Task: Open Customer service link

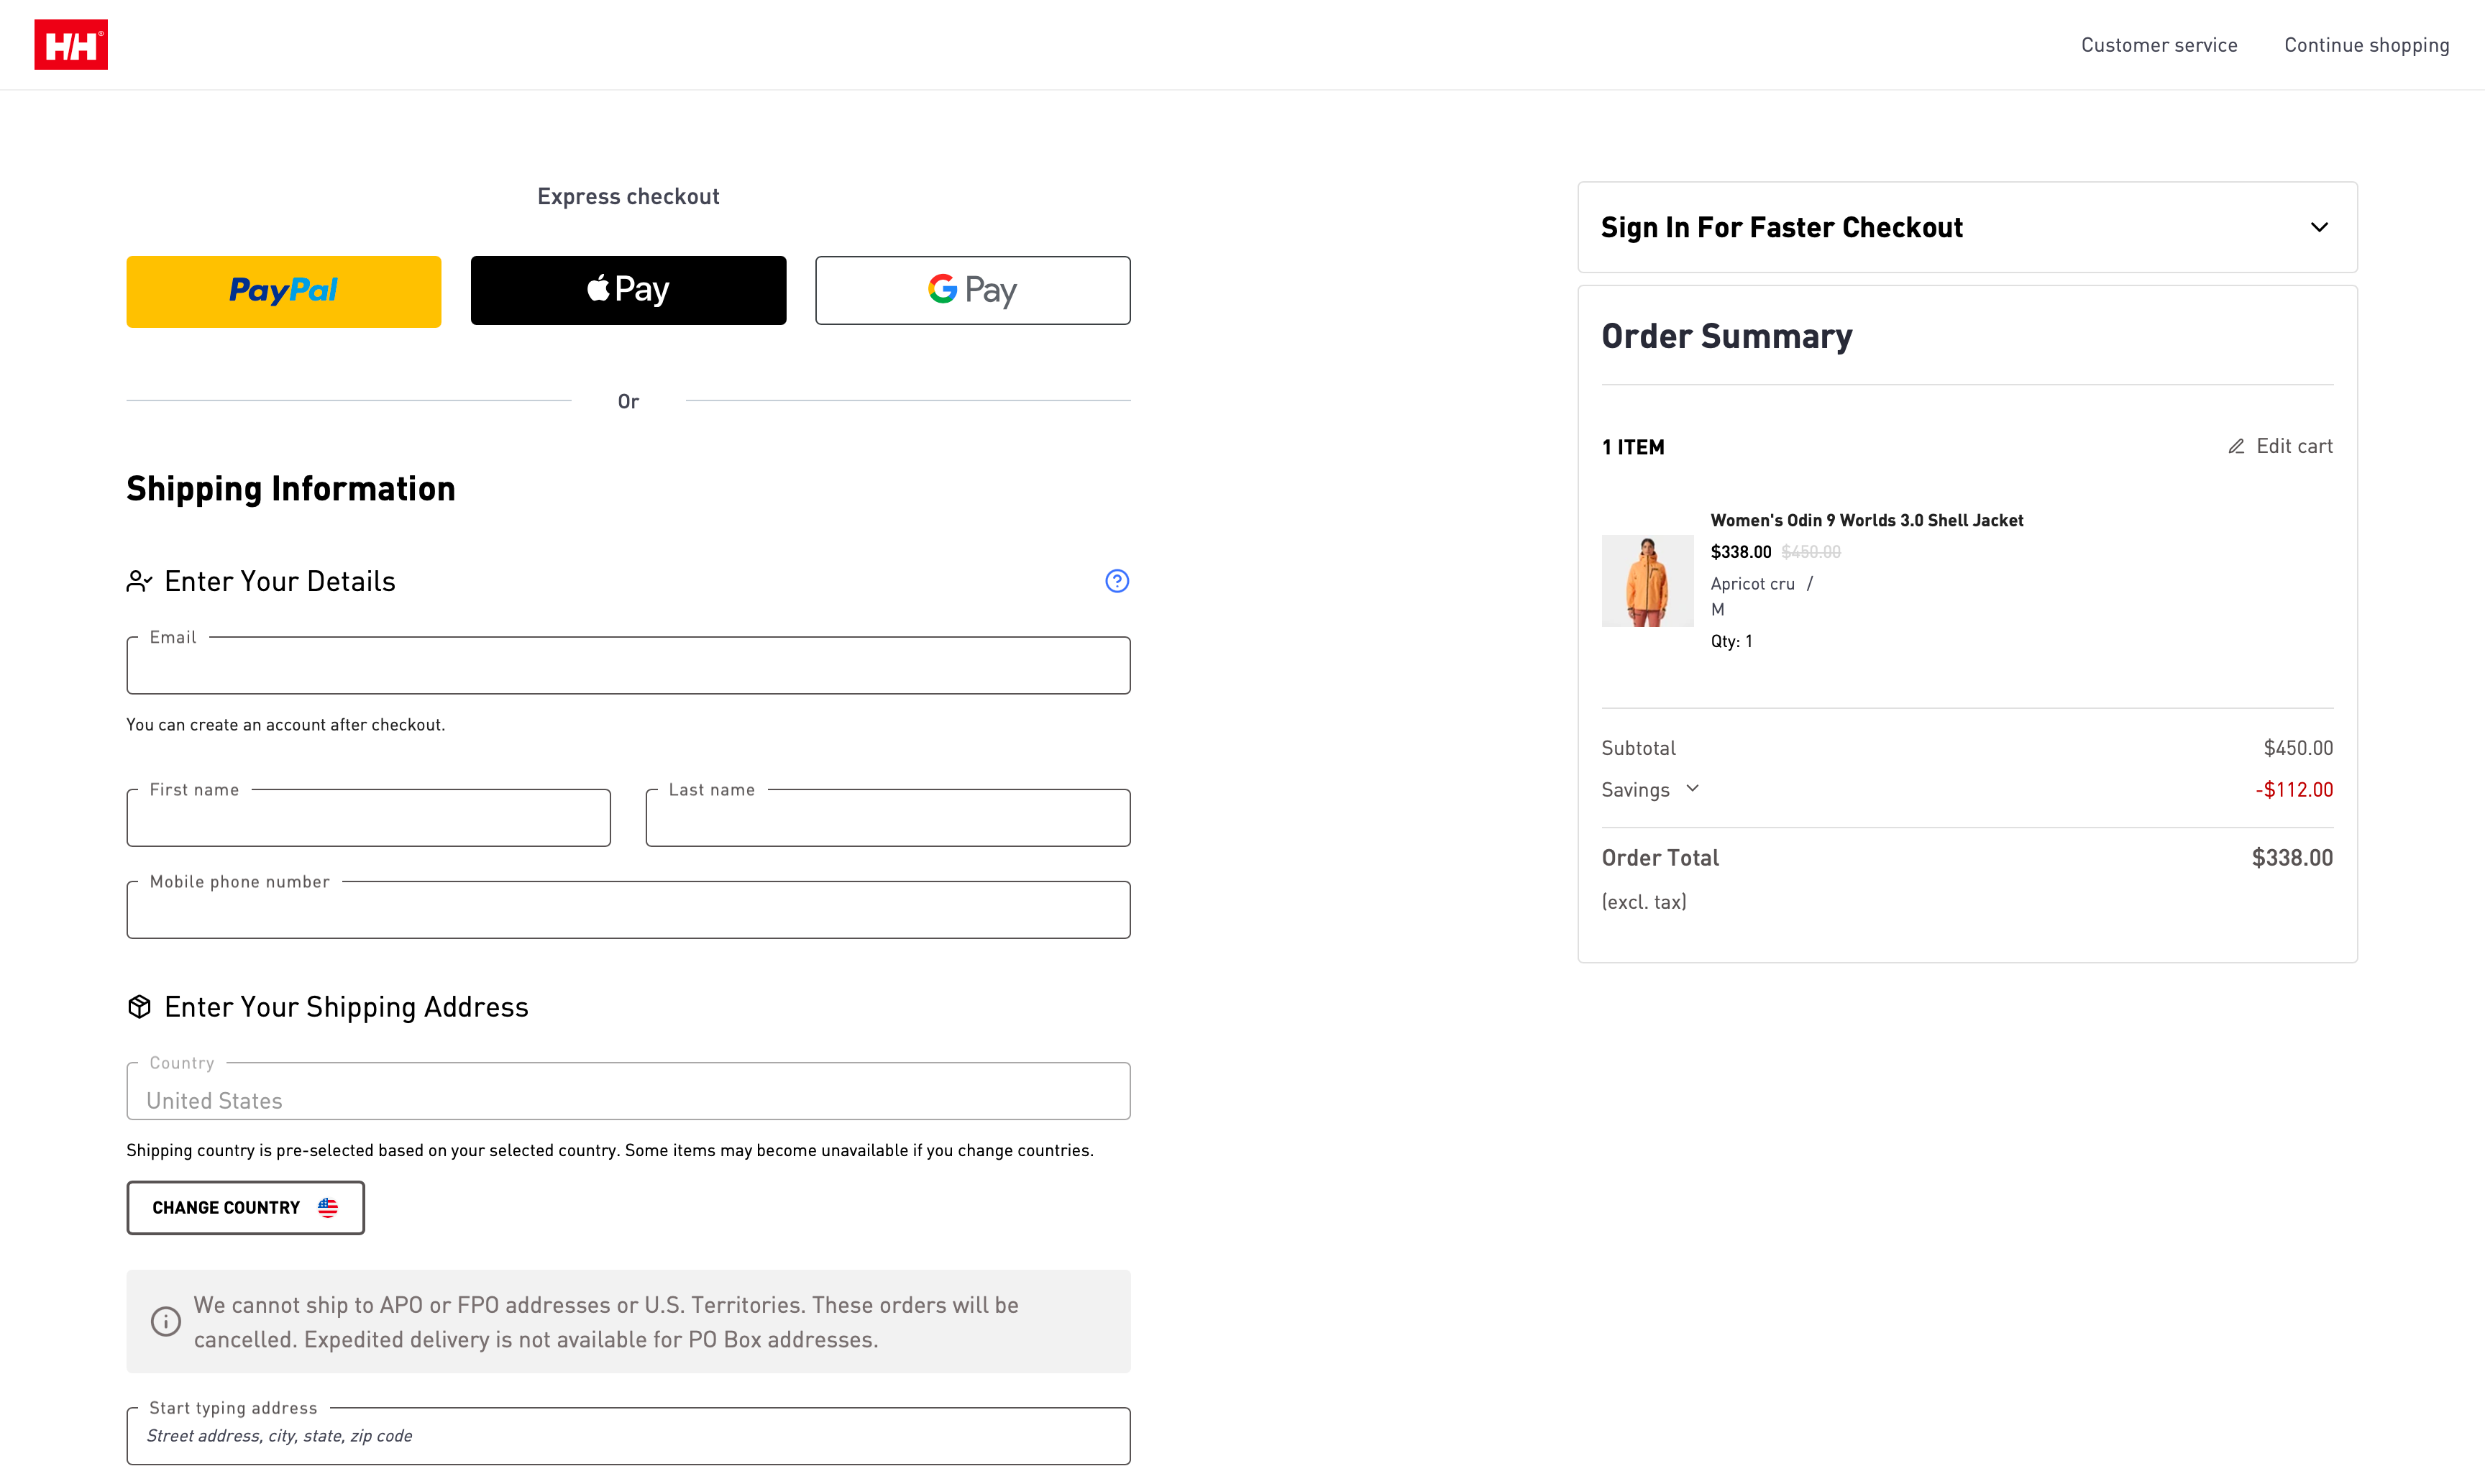Action: pyautogui.click(x=2158, y=45)
